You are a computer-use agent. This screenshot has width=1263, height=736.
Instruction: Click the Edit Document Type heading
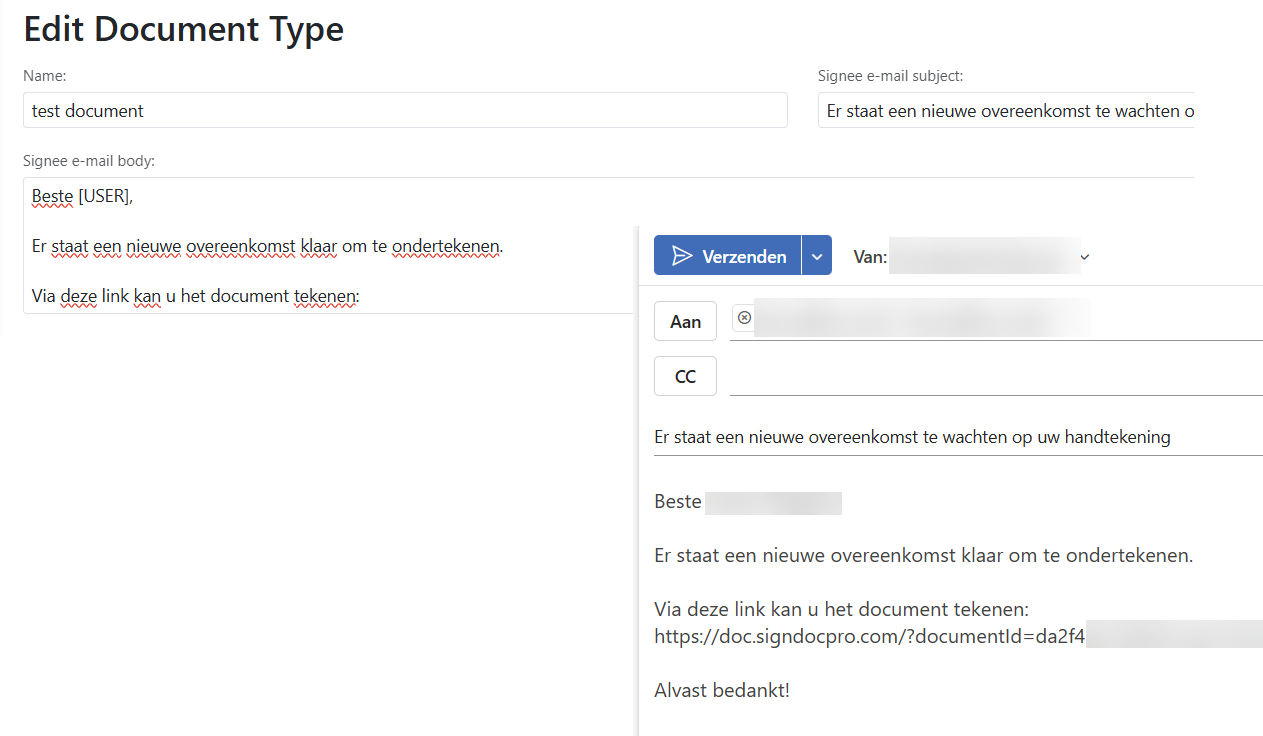point(183,28)
